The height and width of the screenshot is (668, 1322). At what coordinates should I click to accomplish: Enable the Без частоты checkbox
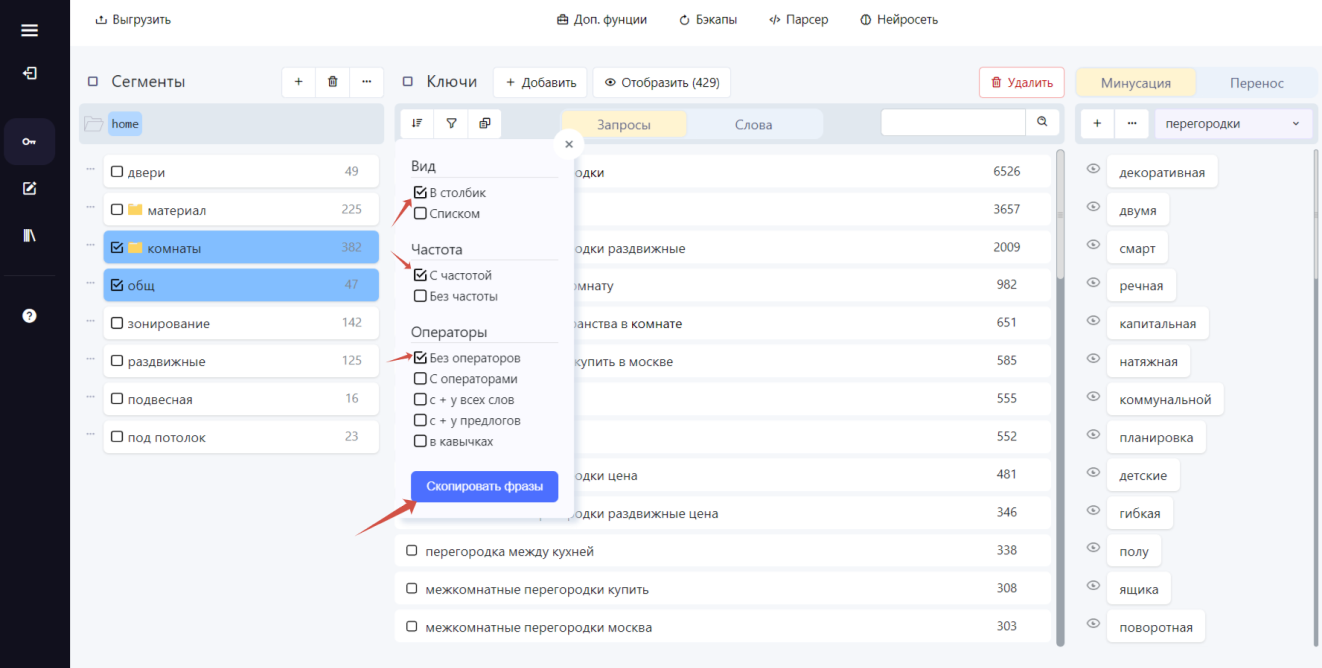coord(420,296)
